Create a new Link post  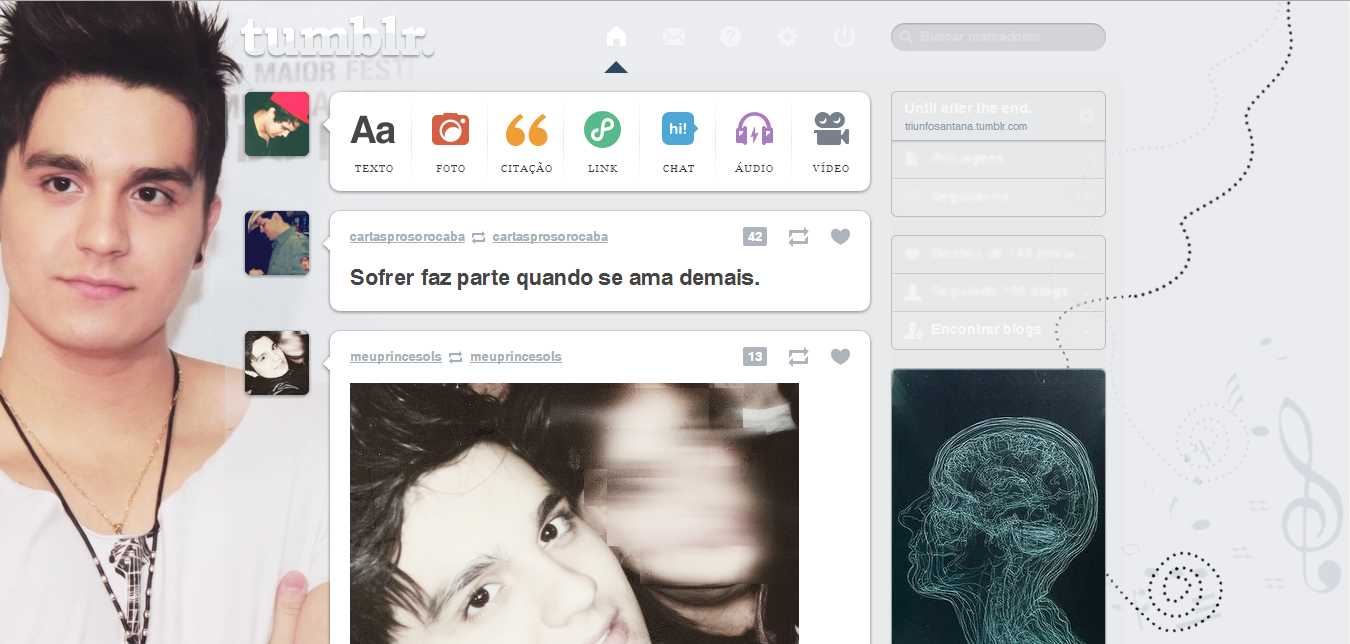(603, 142)
